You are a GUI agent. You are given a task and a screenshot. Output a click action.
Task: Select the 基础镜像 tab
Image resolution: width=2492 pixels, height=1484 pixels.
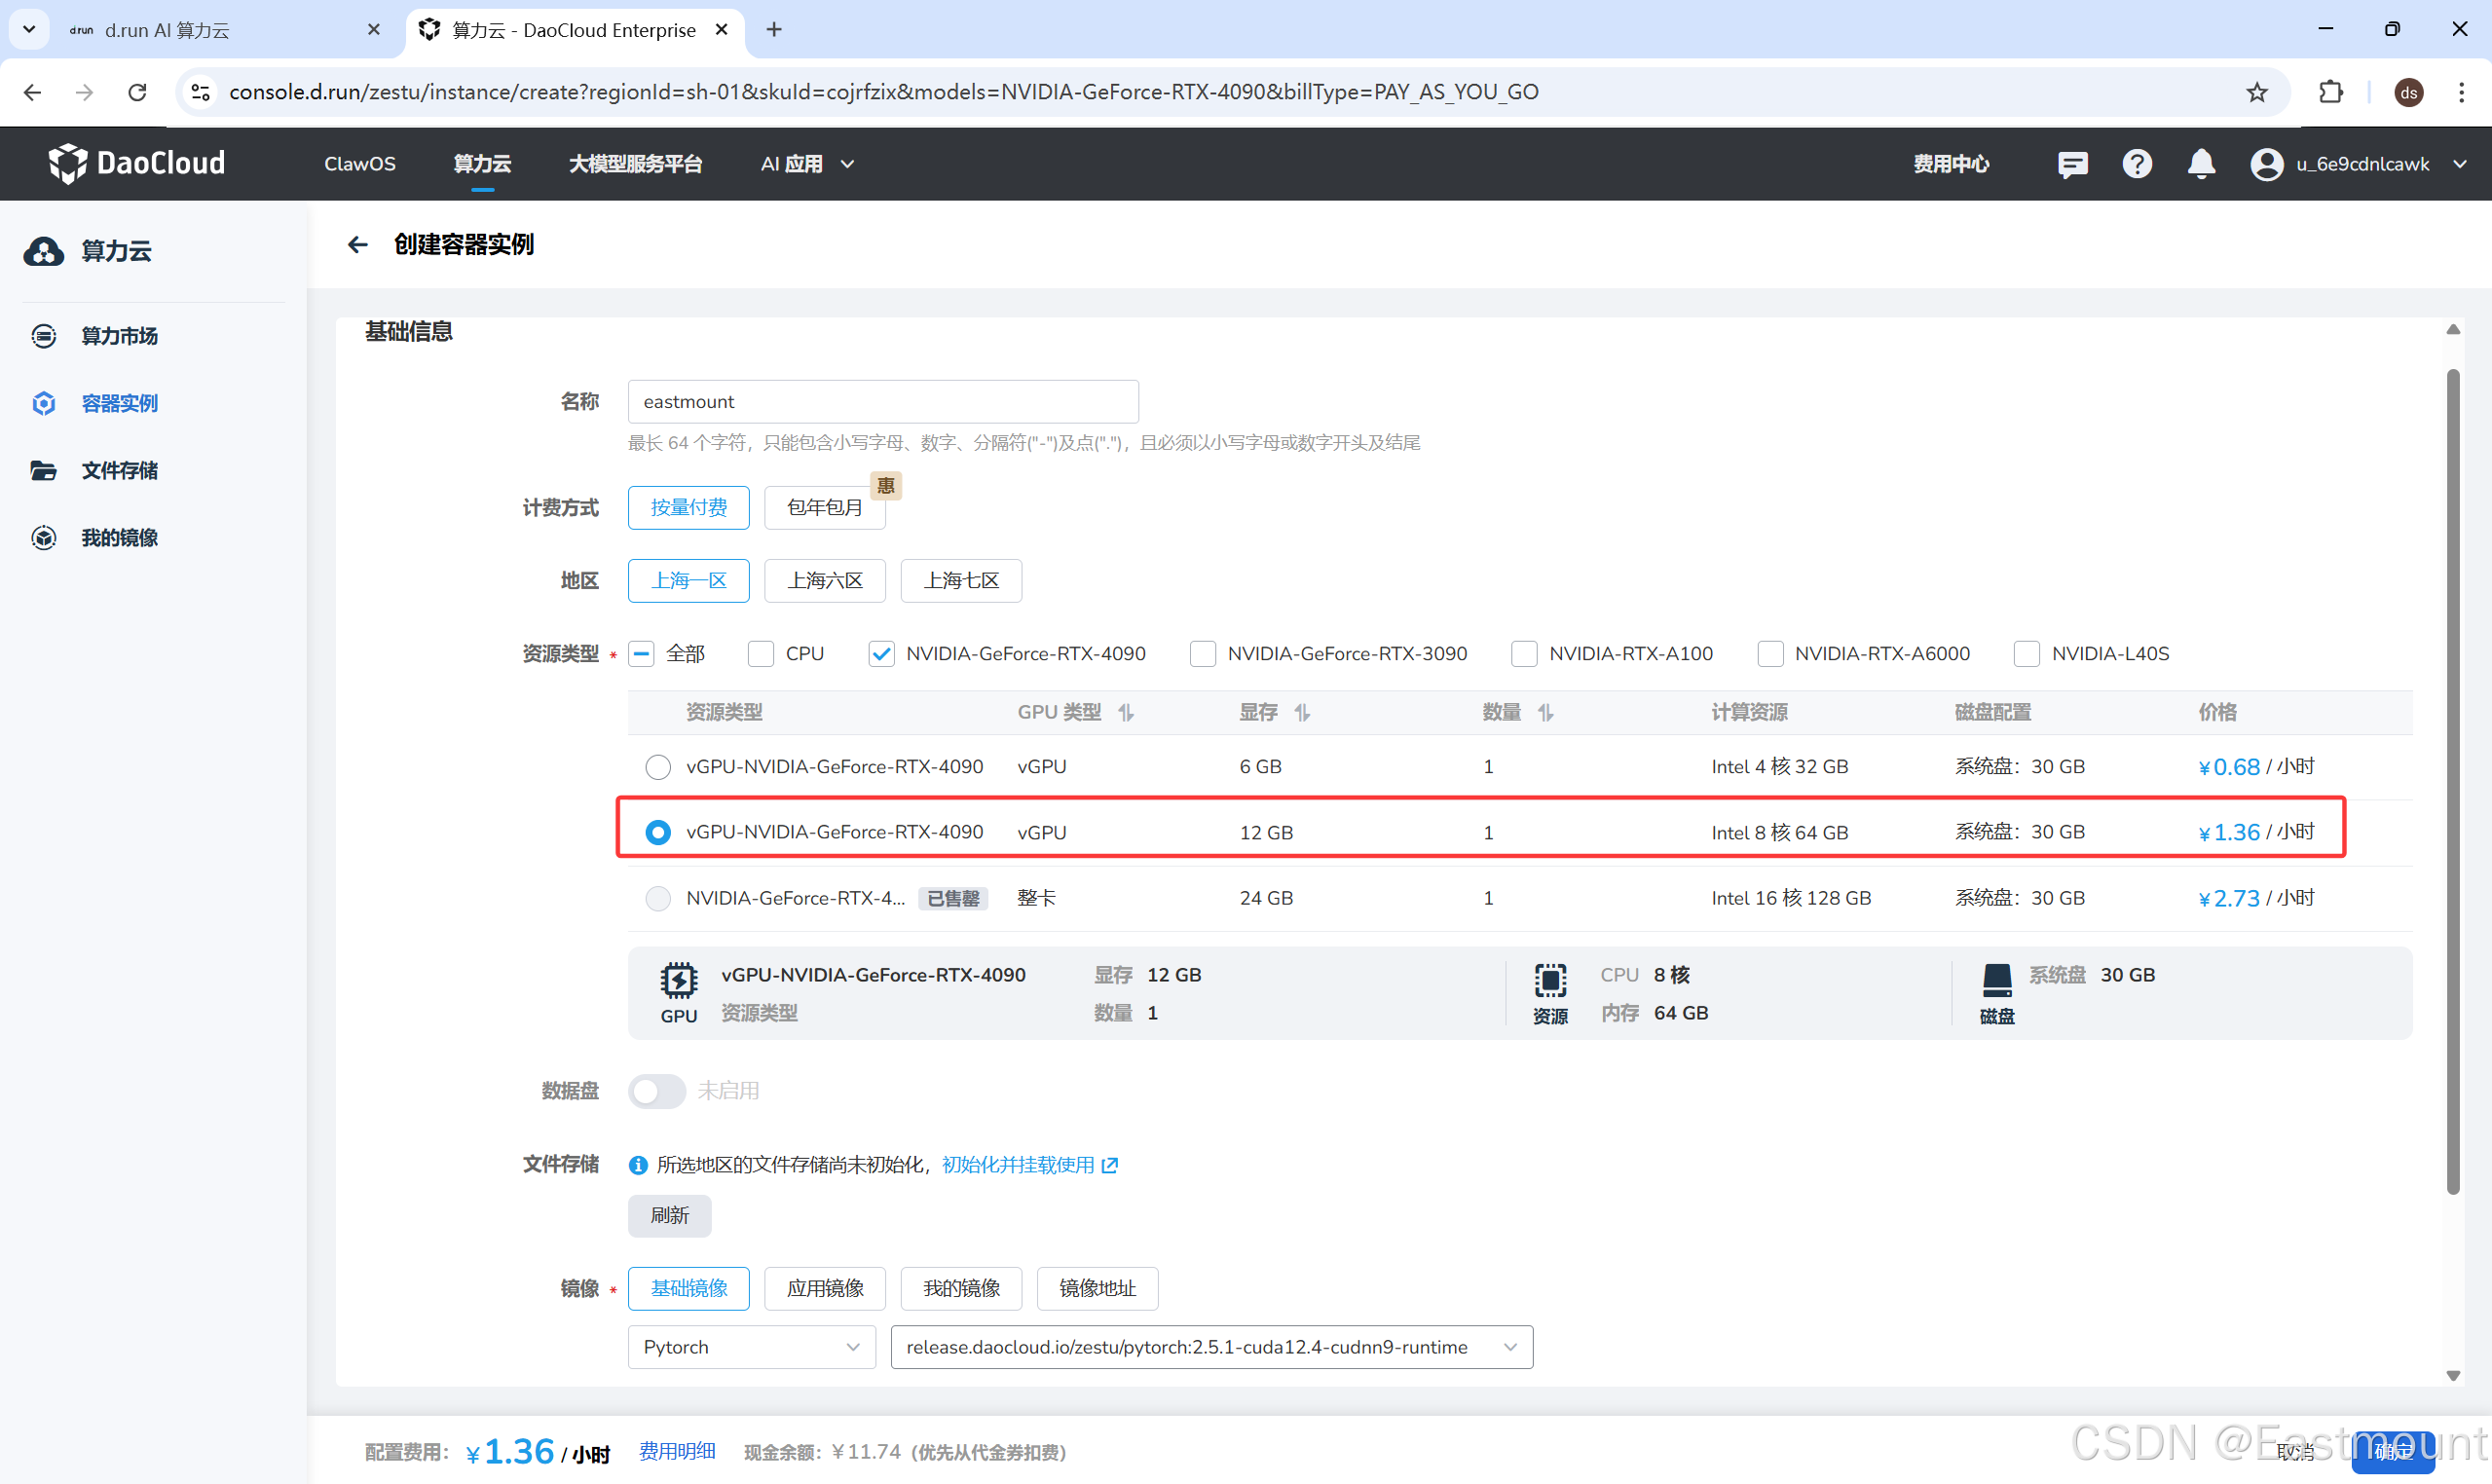point(689,1288)
